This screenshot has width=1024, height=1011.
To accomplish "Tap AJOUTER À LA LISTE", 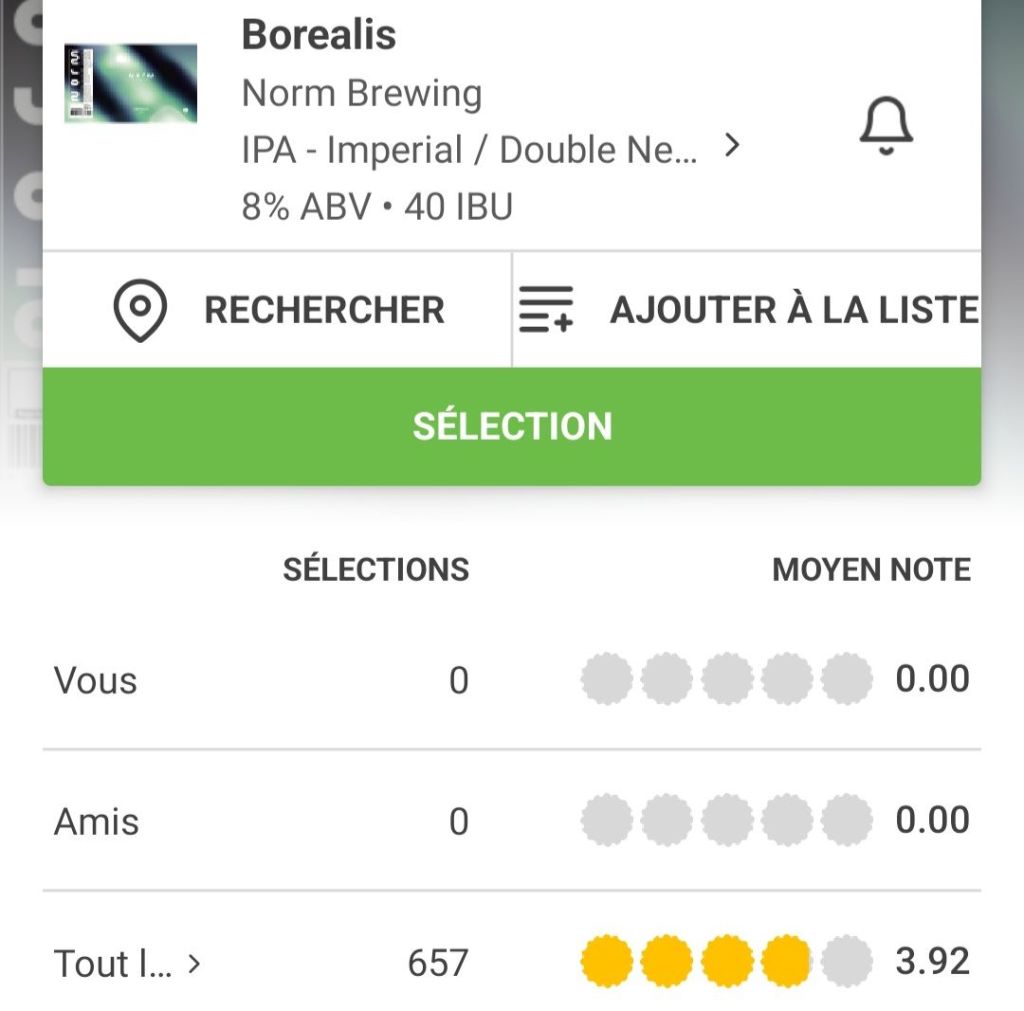I will 794,311.
